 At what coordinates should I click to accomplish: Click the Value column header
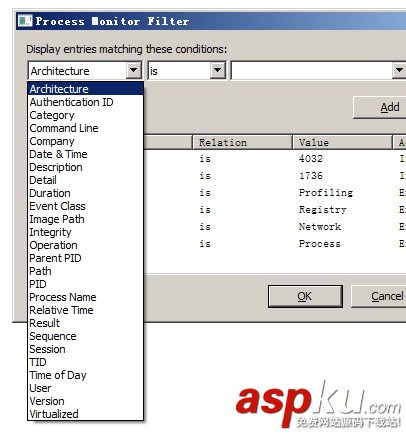(x=342, y=142)
